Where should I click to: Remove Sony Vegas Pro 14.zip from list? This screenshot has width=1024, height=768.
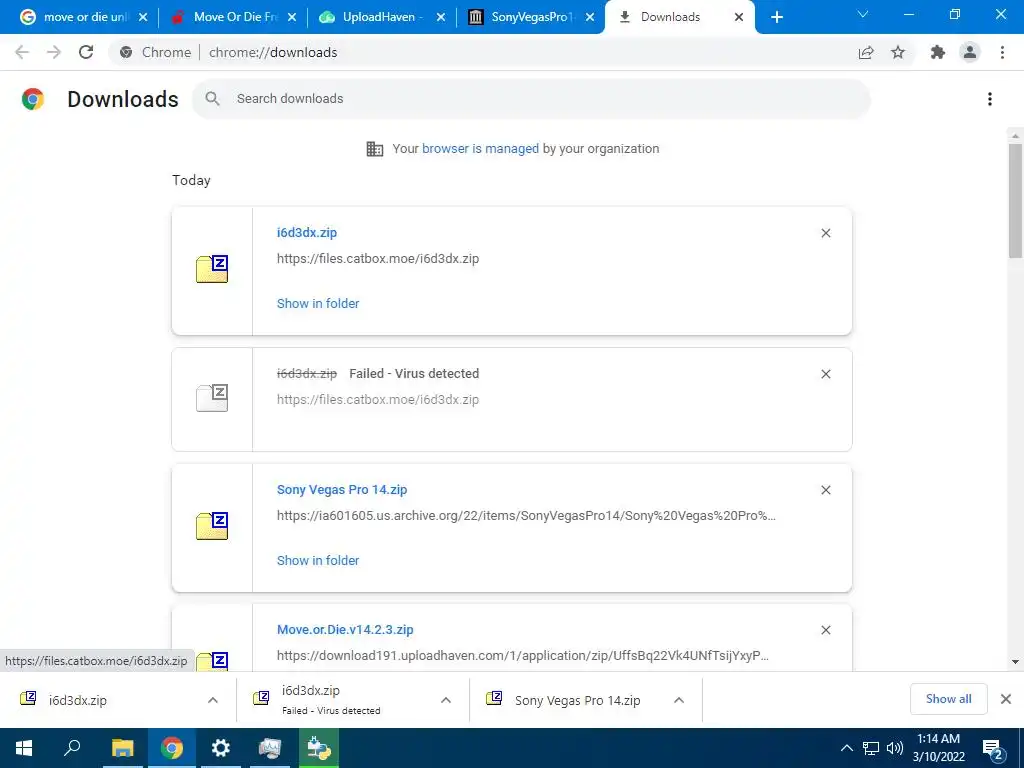826,490
